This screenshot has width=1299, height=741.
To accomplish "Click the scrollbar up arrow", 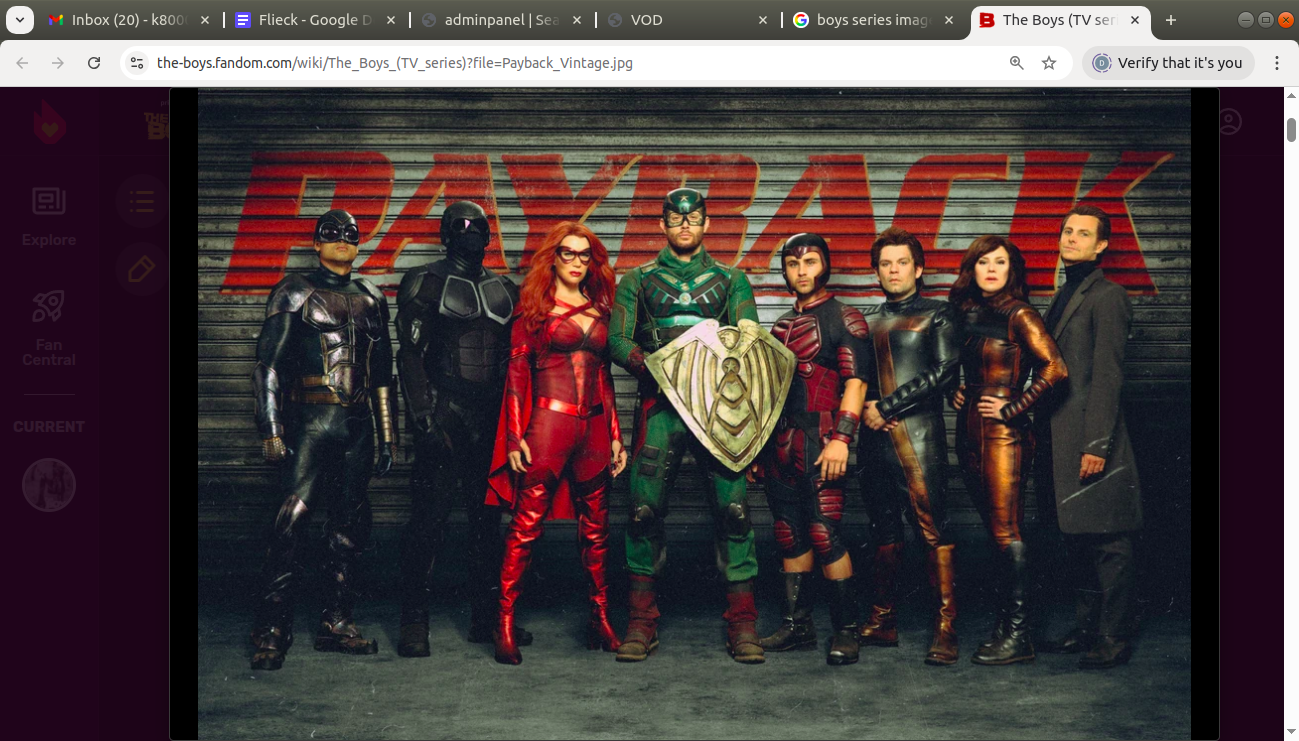I will coord(1291,96).
